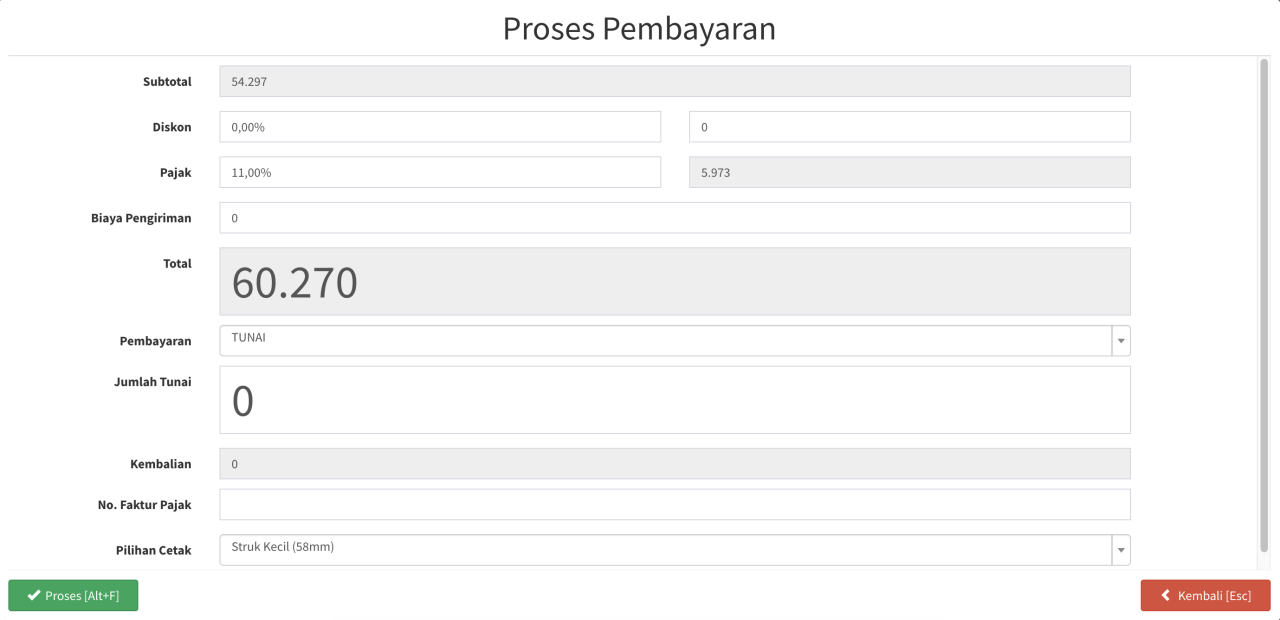Click the Proses Pembayaran heading
The height and width of the screenshot is (620, 1280).
[639, 28]
